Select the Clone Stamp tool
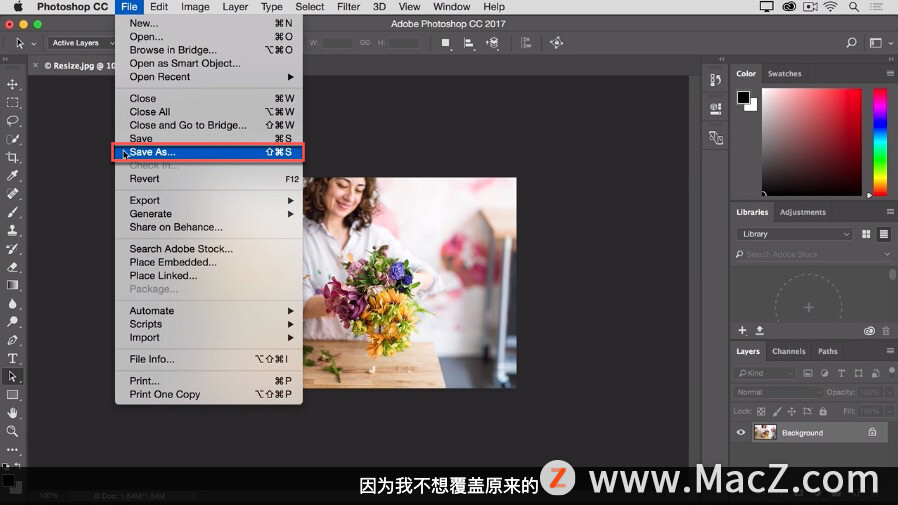Screen dimensions: 898x505 [13, 231]
